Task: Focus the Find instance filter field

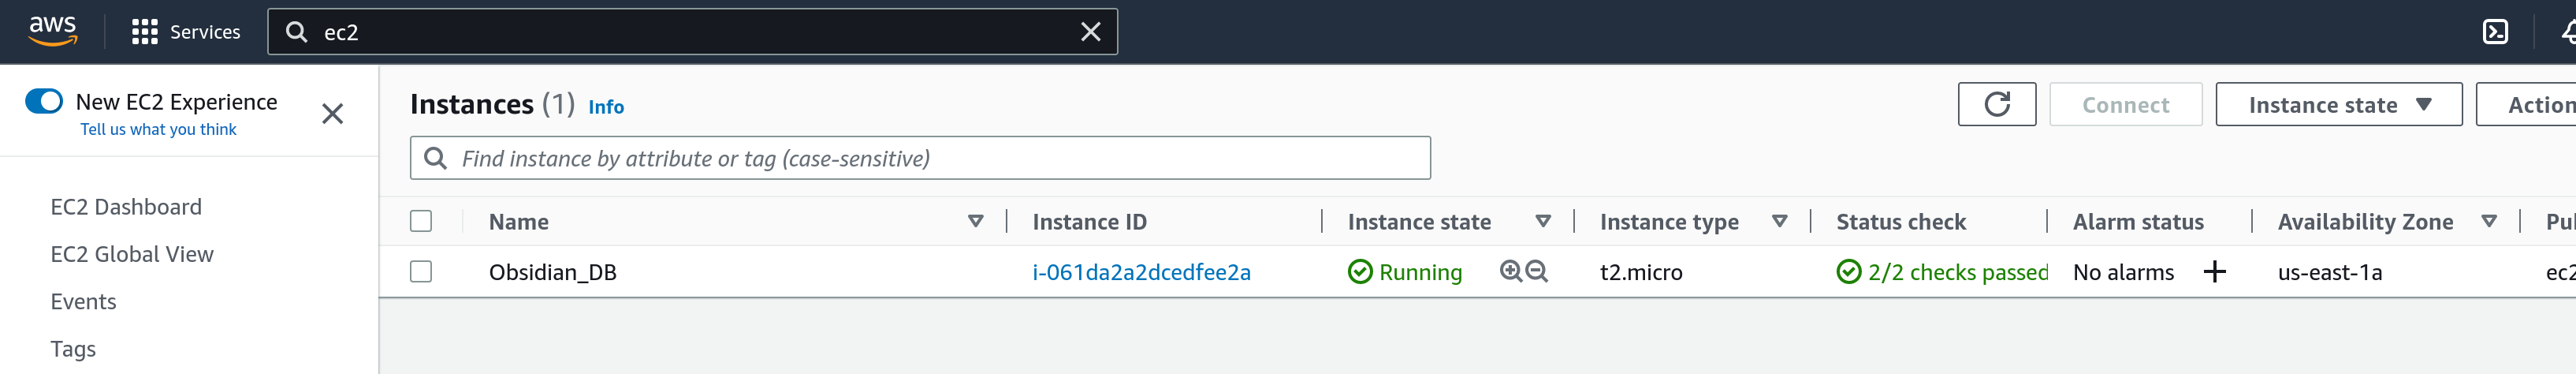Action: pyautogui.click(x=920, y=158)
